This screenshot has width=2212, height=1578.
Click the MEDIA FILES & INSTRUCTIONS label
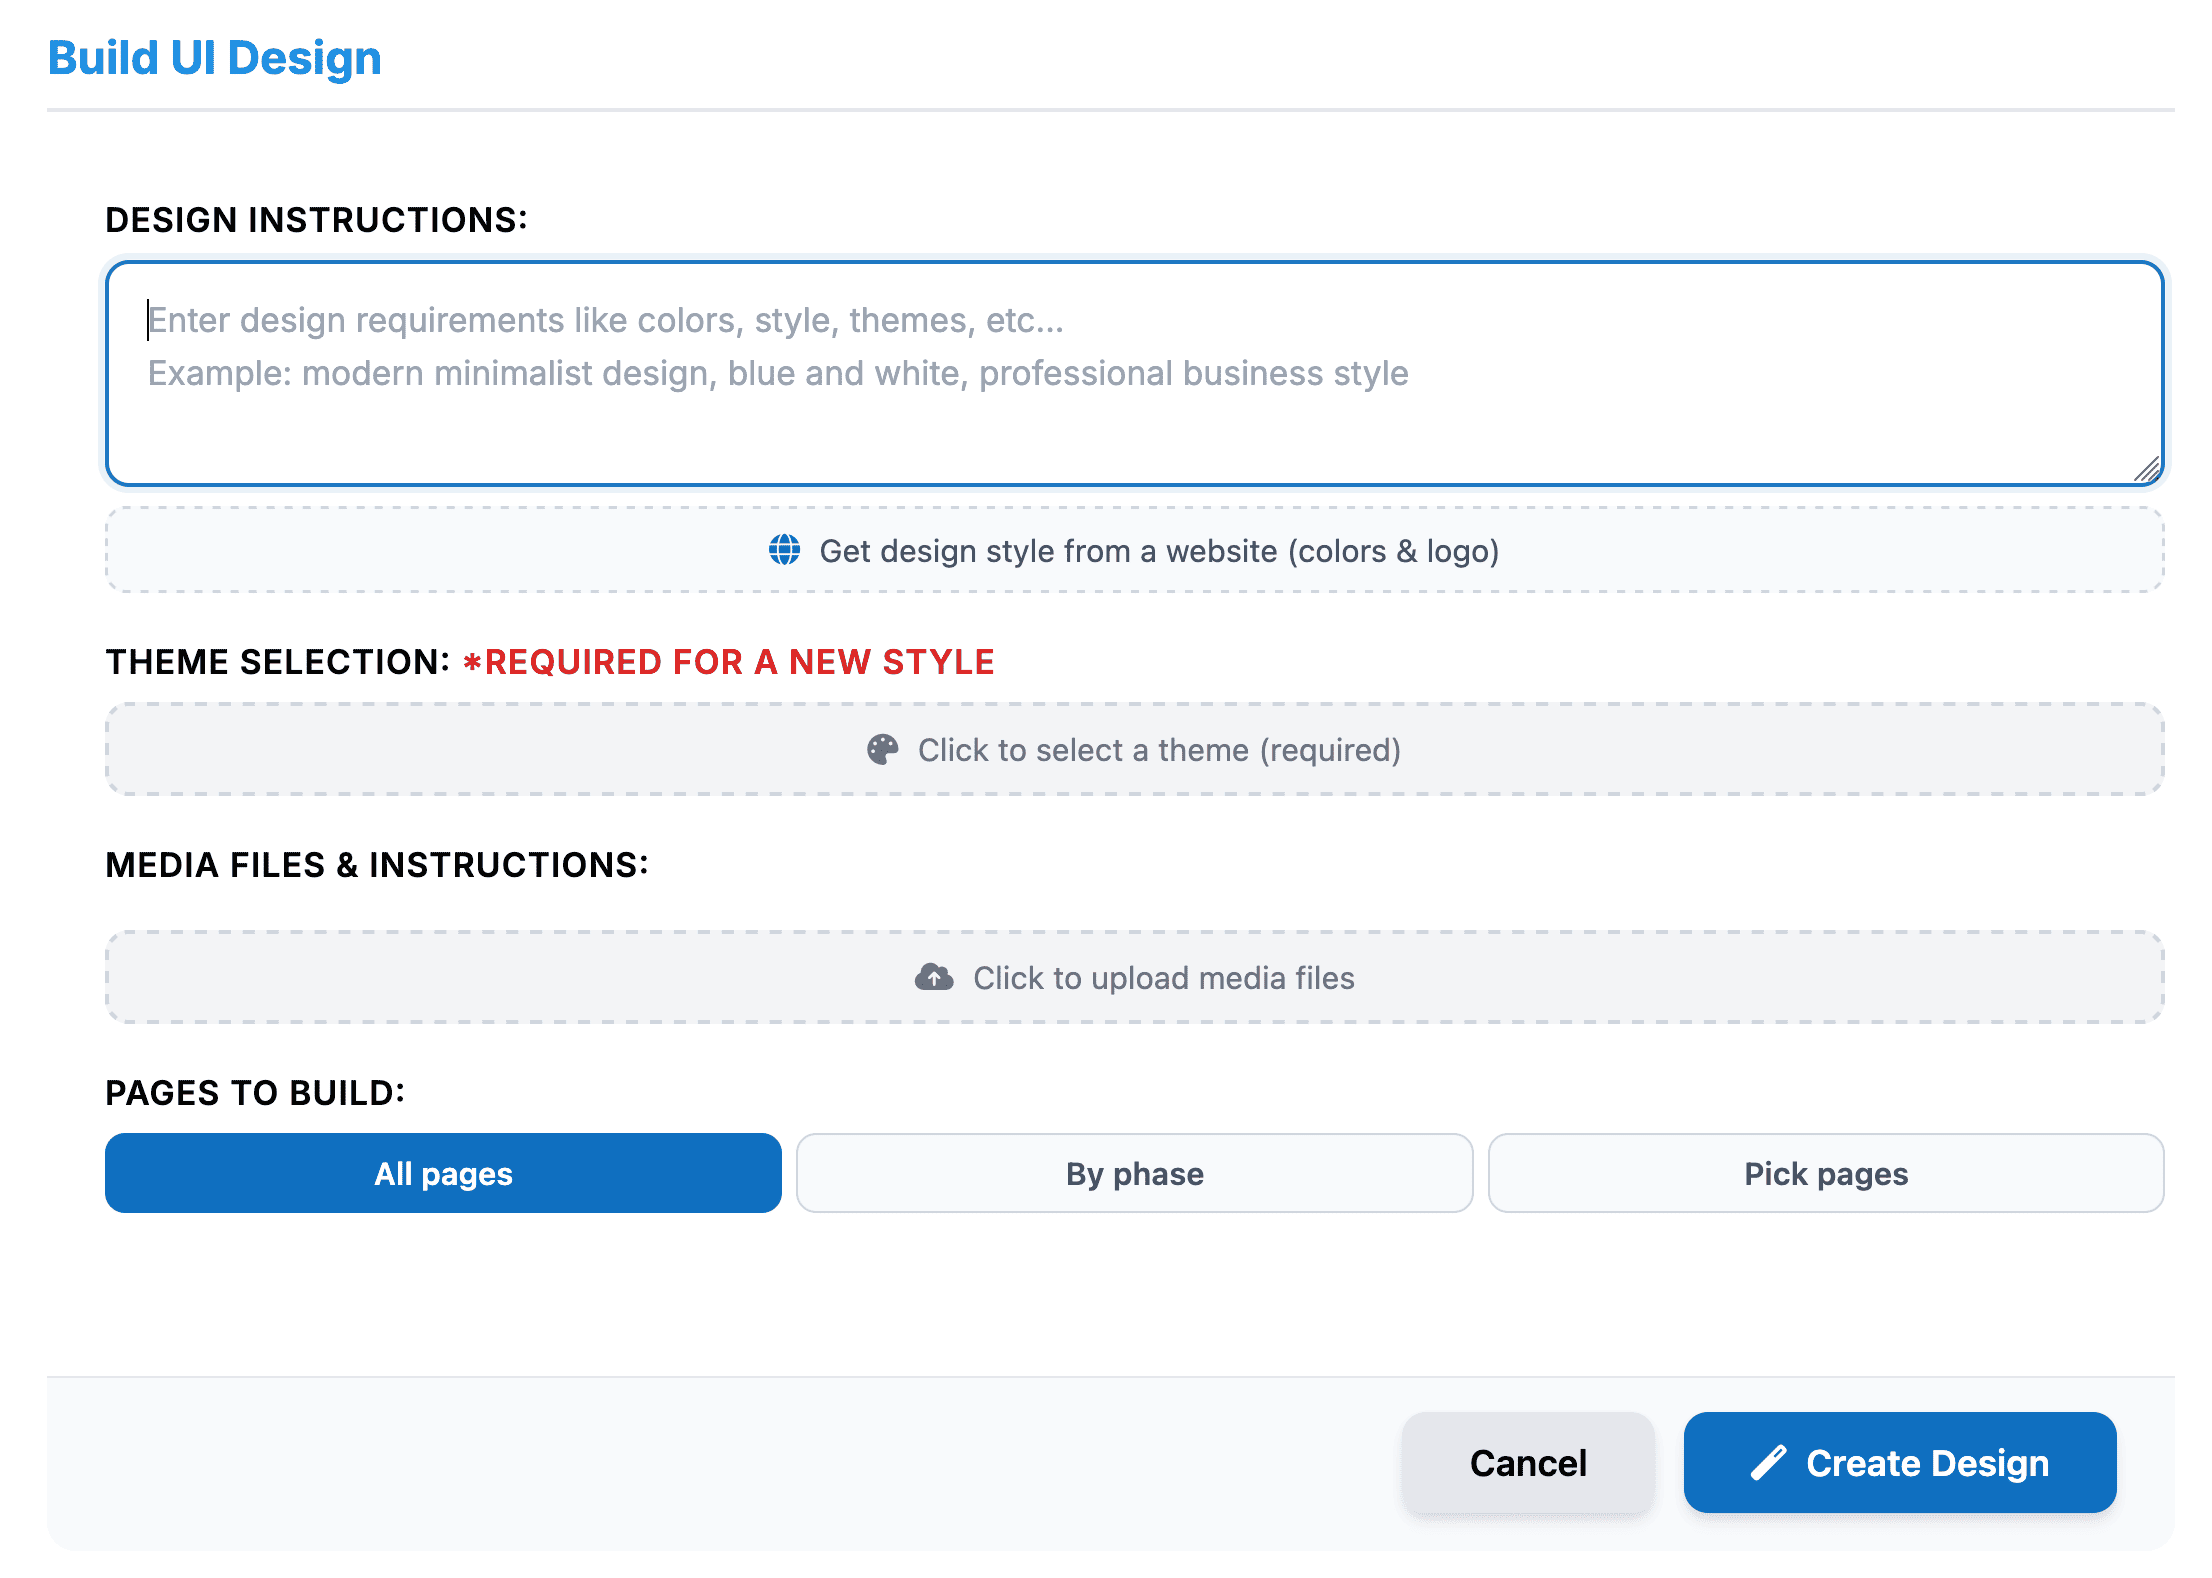point(377,865)
